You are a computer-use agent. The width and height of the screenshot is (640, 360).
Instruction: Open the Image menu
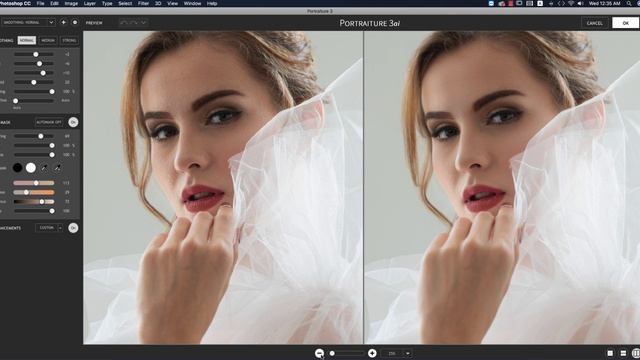pyautogui.click(x=71, y=3)
